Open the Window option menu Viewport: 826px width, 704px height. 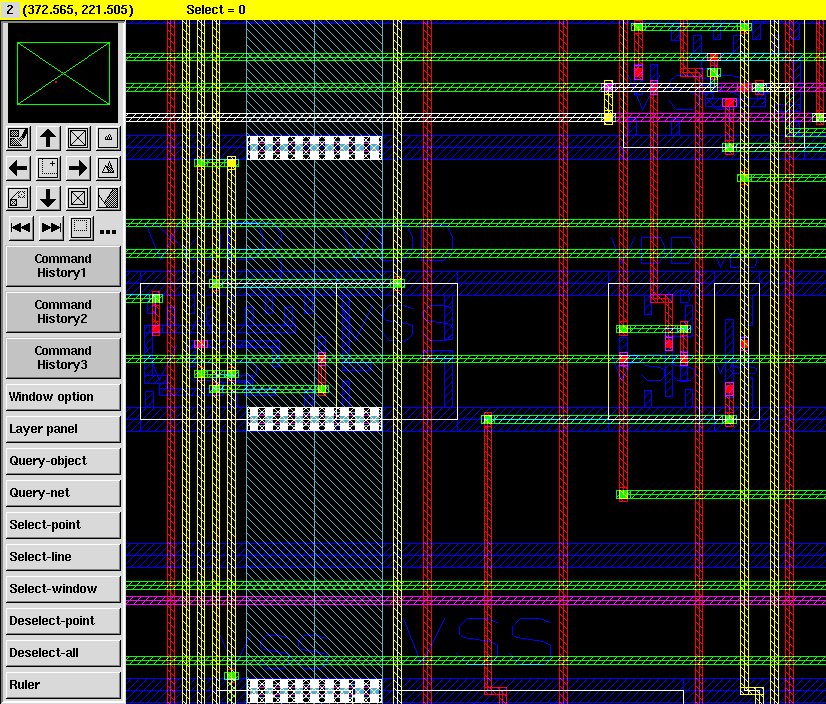[x=63, y=397]
